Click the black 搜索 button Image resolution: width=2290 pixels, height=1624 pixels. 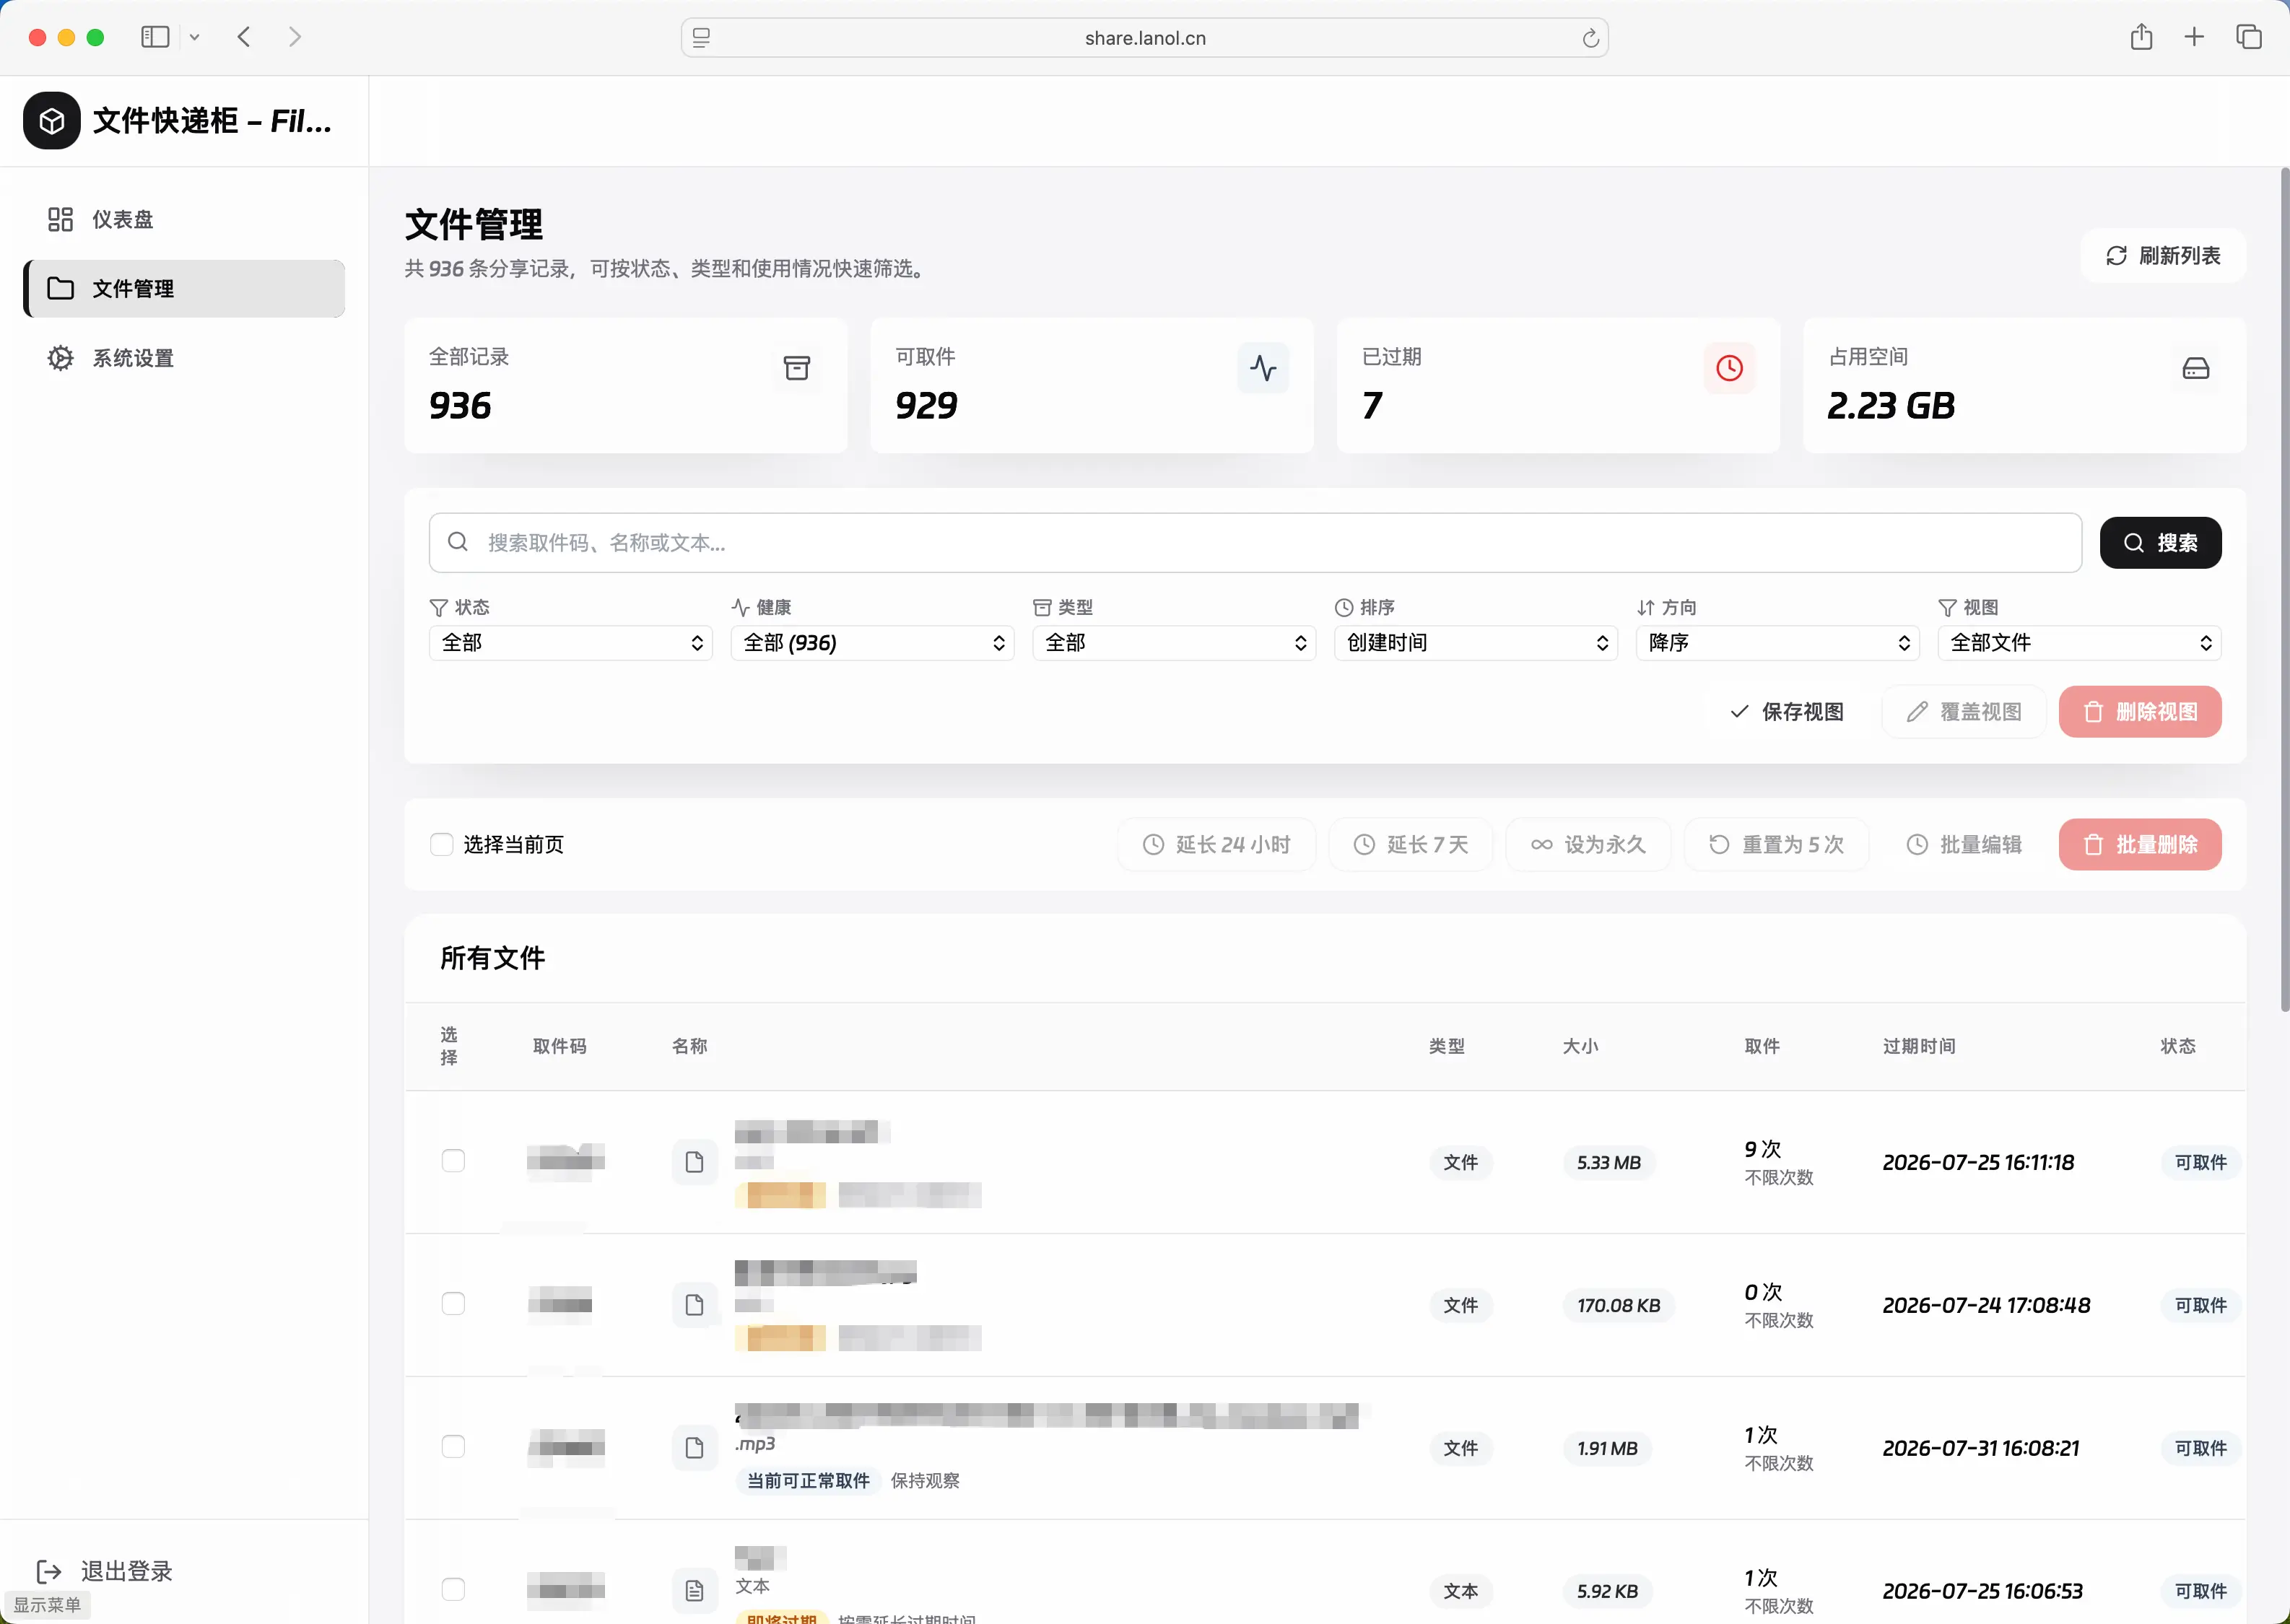point(2160,543)
